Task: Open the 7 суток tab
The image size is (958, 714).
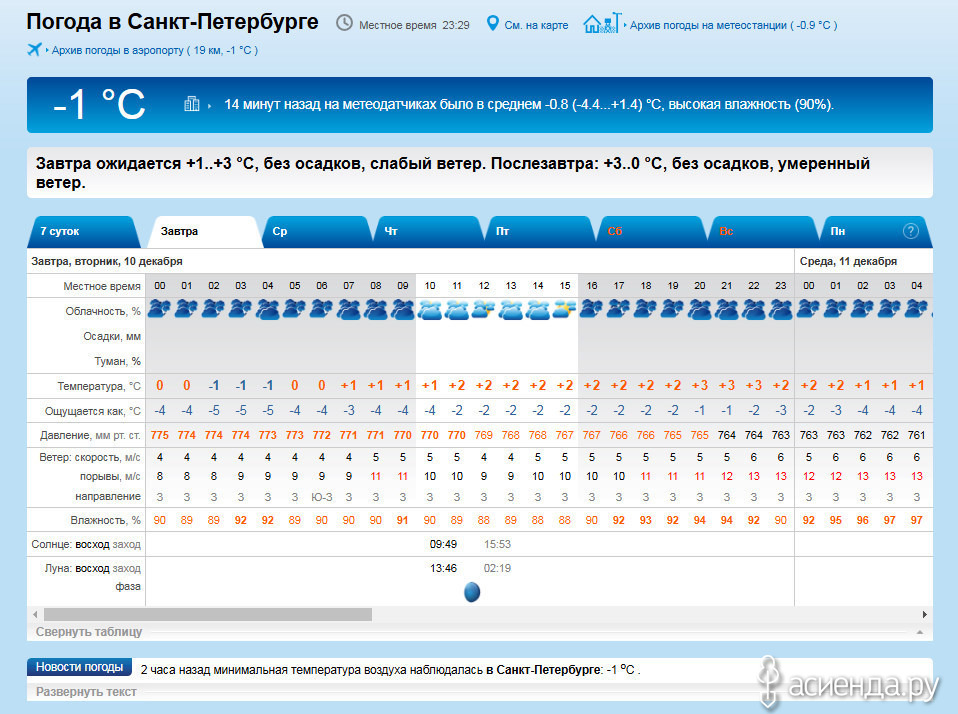Action: click(x=83, y=231)
